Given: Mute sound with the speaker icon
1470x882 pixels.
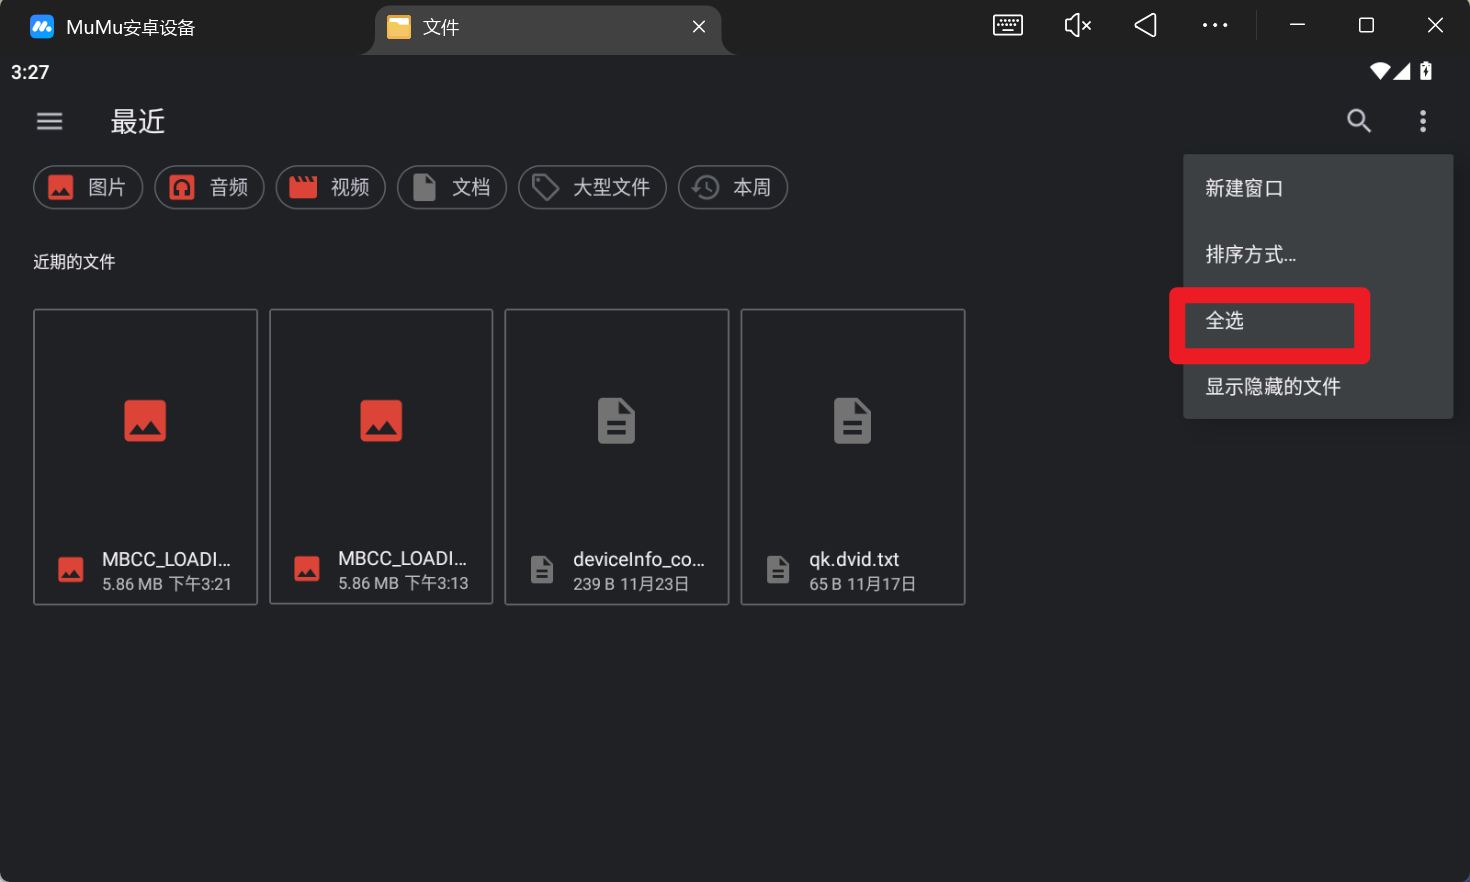Looking at the screenshot, I should (1077, 26).
